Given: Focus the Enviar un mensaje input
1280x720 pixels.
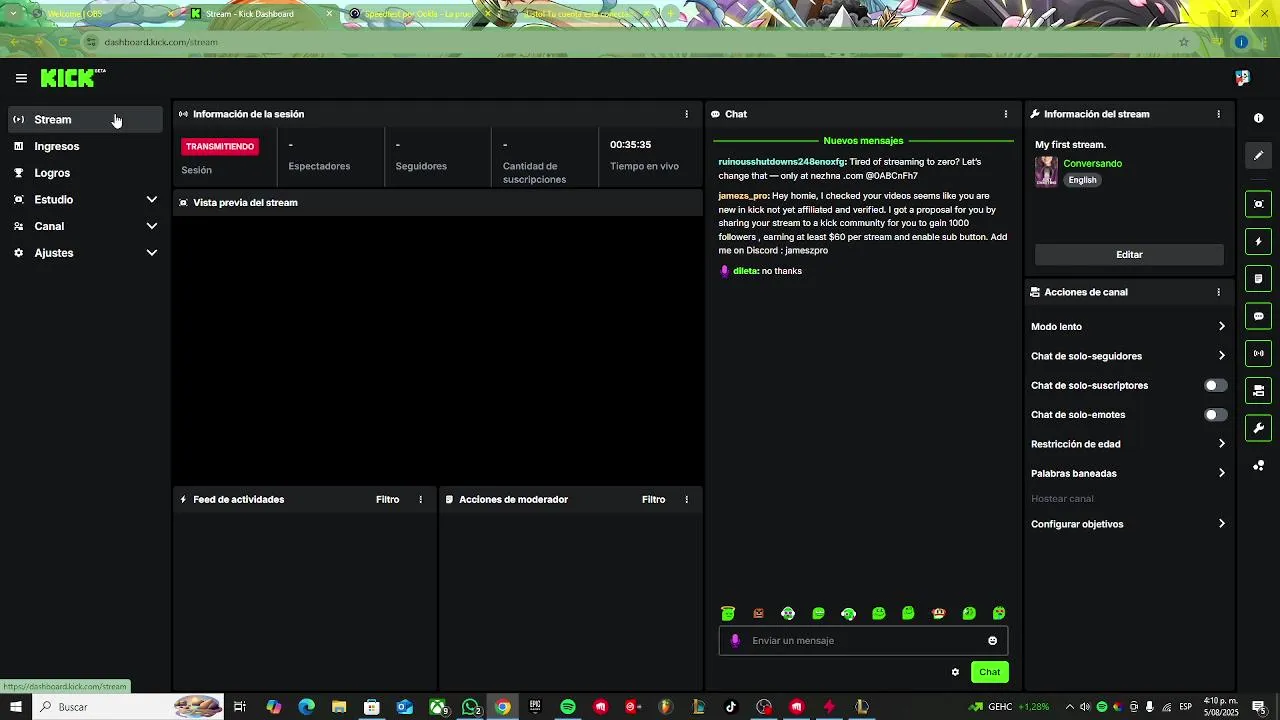Looking at the screenshot, I should pos(863,641).
